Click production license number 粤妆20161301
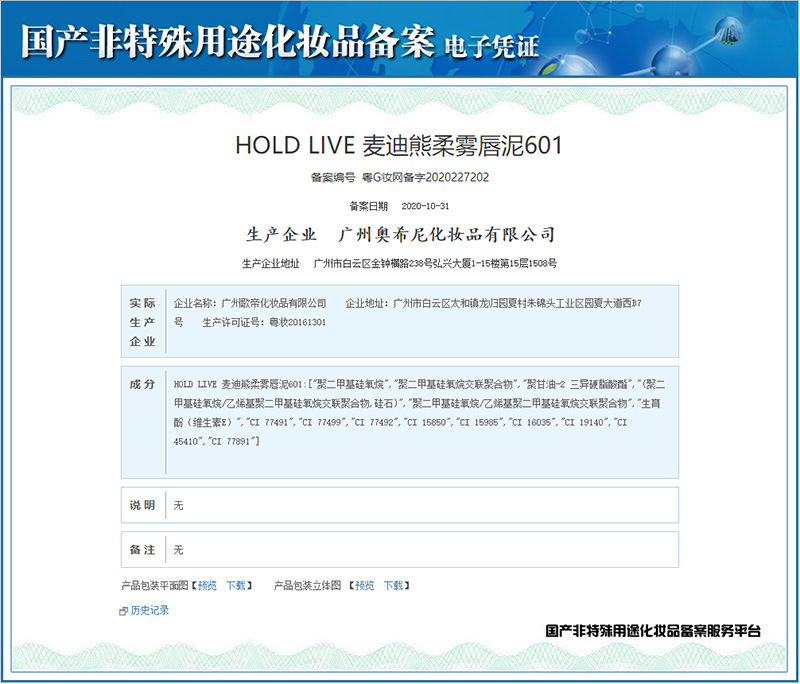800x684 pixels. point(297,322)
